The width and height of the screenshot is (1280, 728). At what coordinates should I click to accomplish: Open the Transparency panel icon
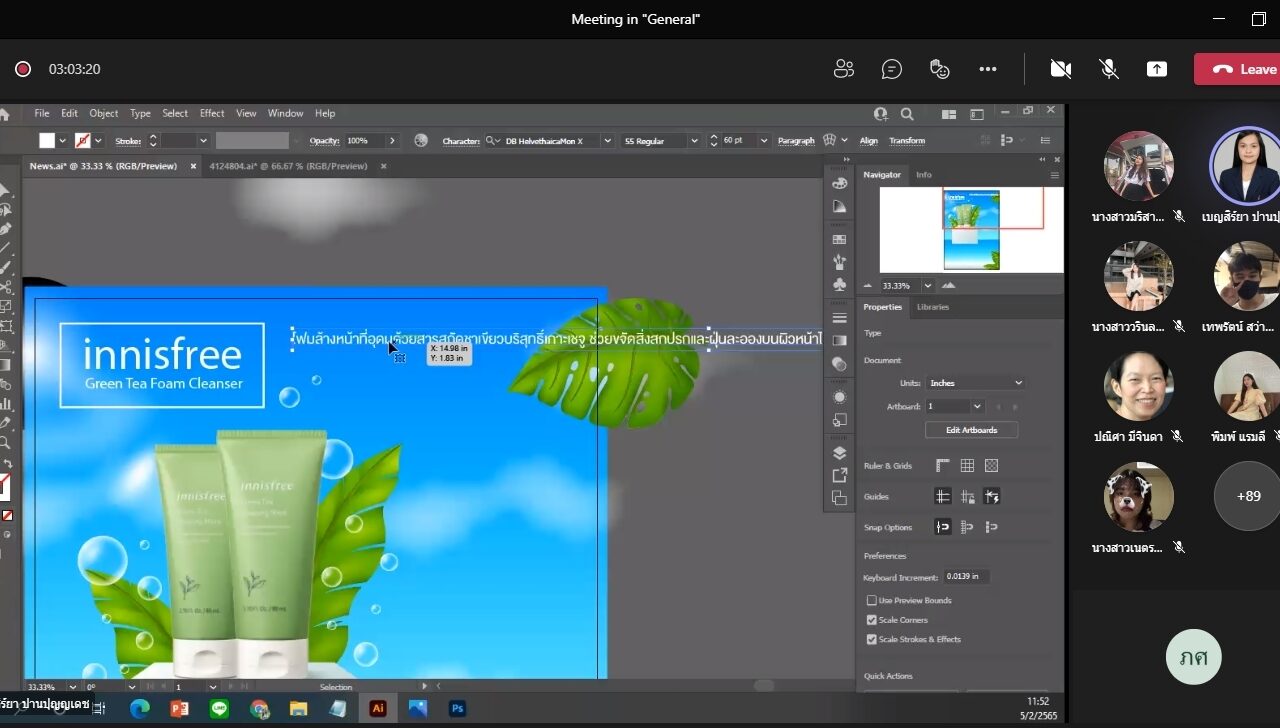coord(840,364)
